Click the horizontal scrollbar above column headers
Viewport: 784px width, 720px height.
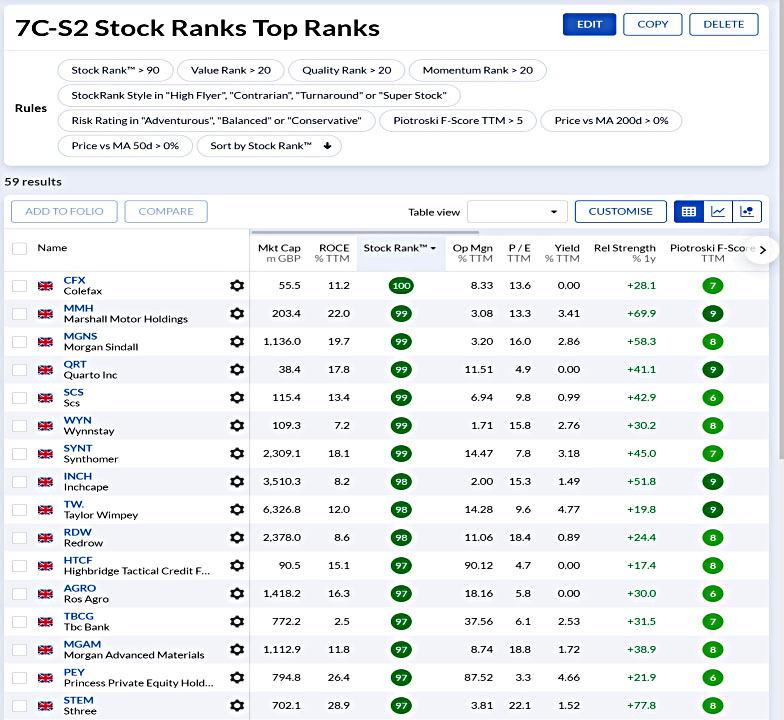(x=365, y=232)
